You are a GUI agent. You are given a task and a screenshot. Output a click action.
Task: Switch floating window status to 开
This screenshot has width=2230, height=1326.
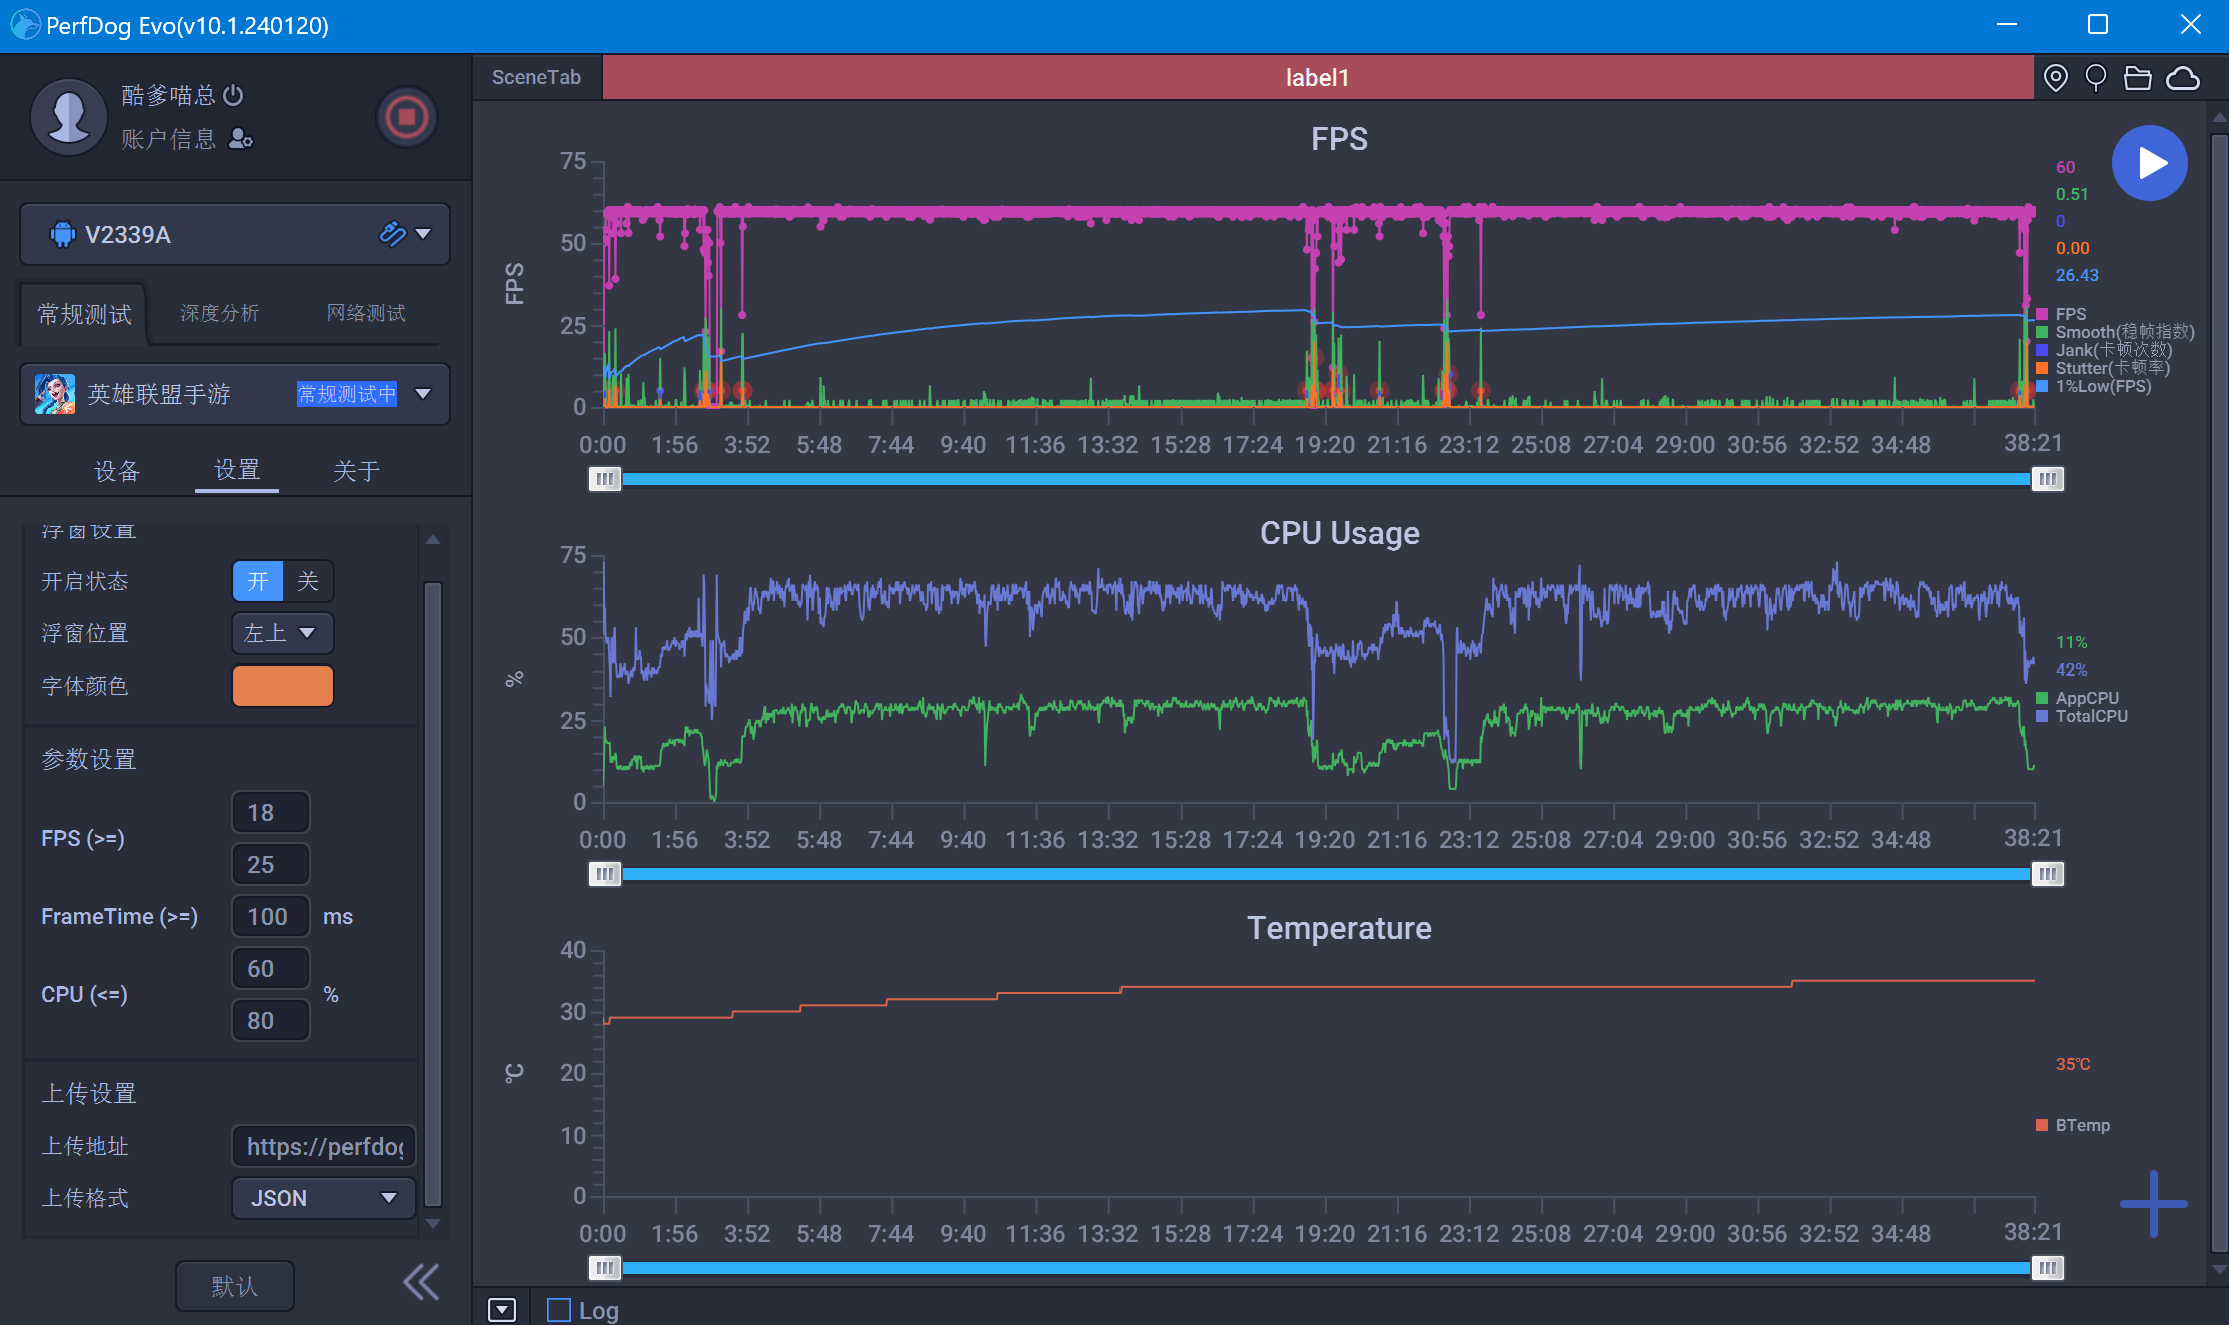pos(258,581)
